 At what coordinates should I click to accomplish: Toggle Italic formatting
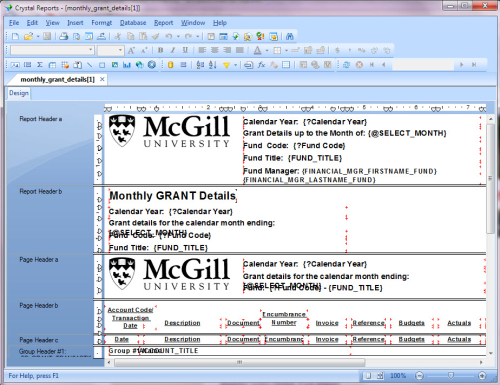173,50
